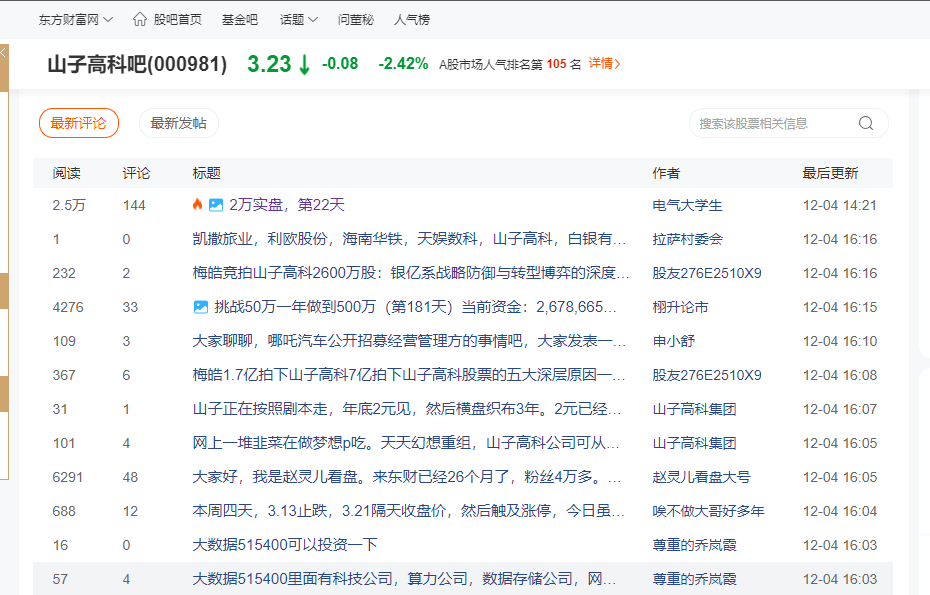Click timestamp 12-04 16:15
Image resolution: width=930 pixels, height=595 pixels.
tap(840, 307)
